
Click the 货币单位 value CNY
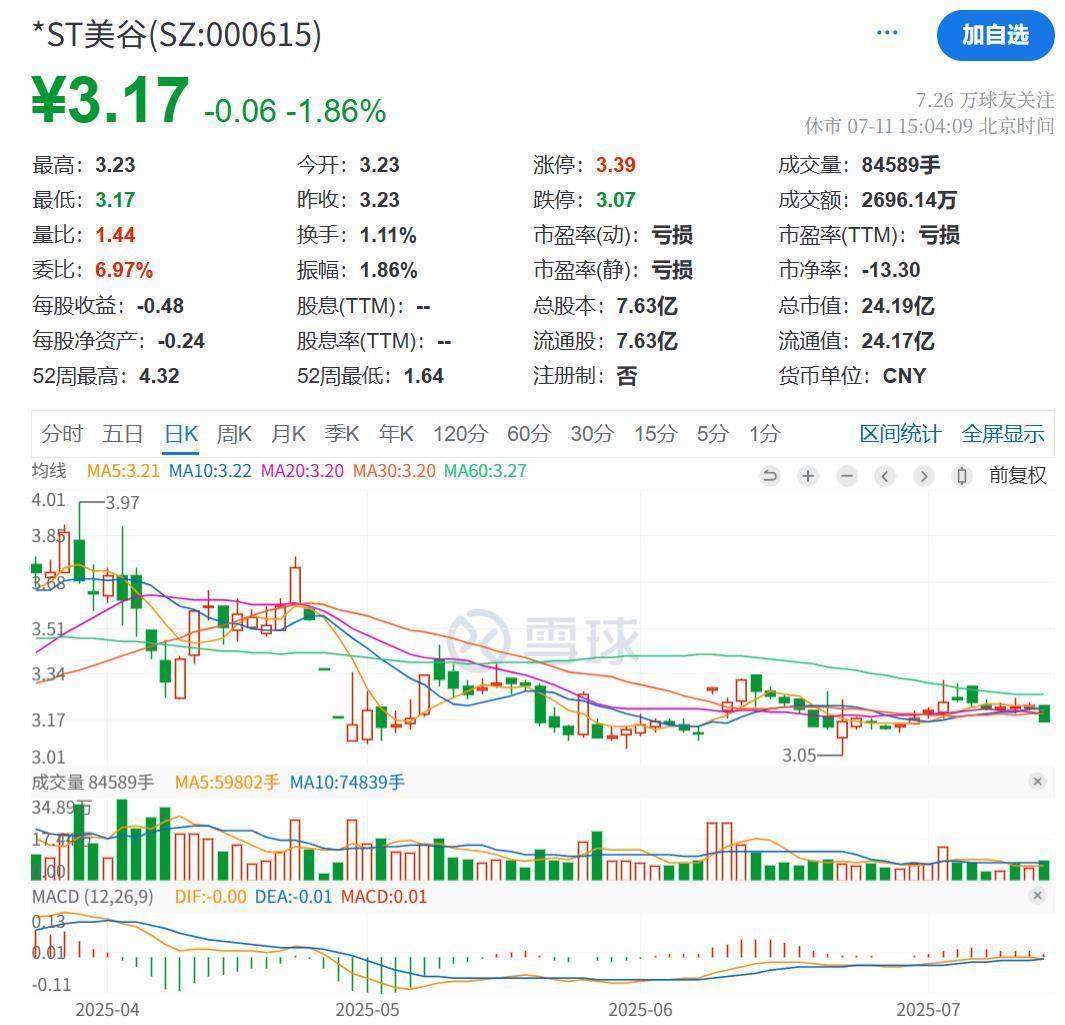(904, 376)
